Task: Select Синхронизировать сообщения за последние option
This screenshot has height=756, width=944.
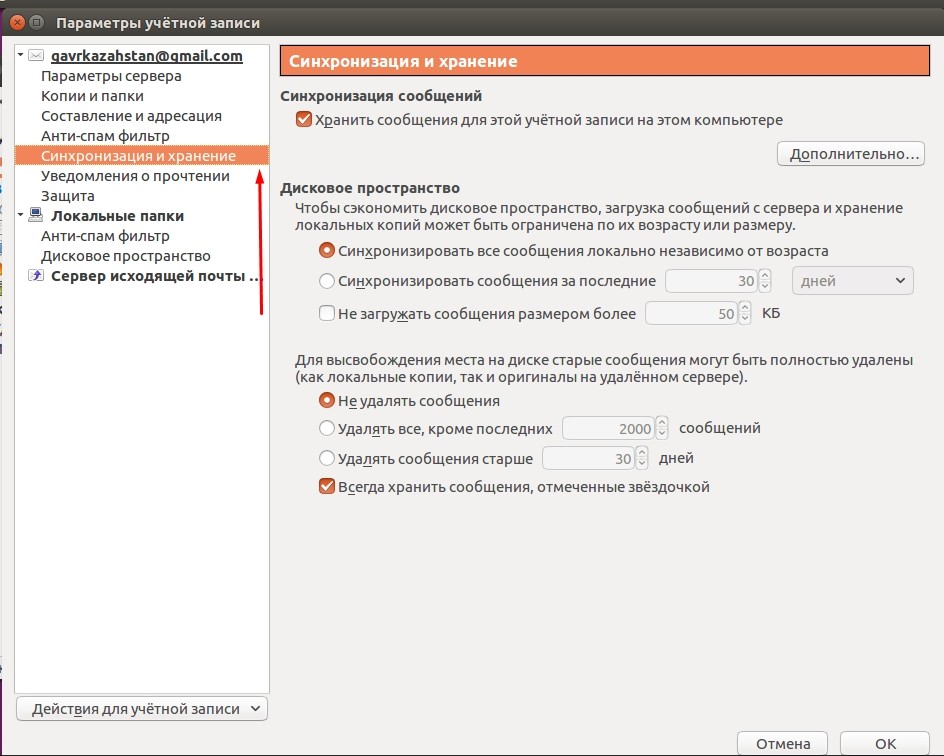Action: point(327,280)
